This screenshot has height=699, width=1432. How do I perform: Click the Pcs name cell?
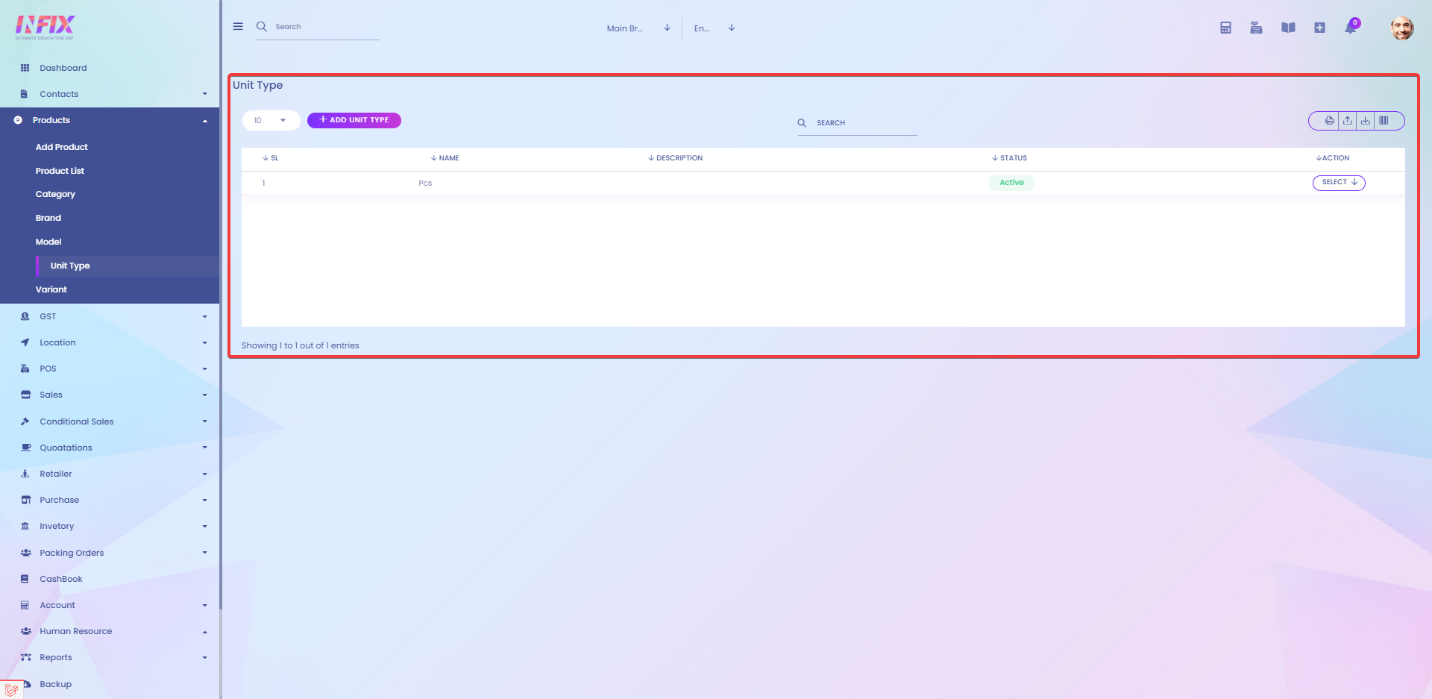425,183
